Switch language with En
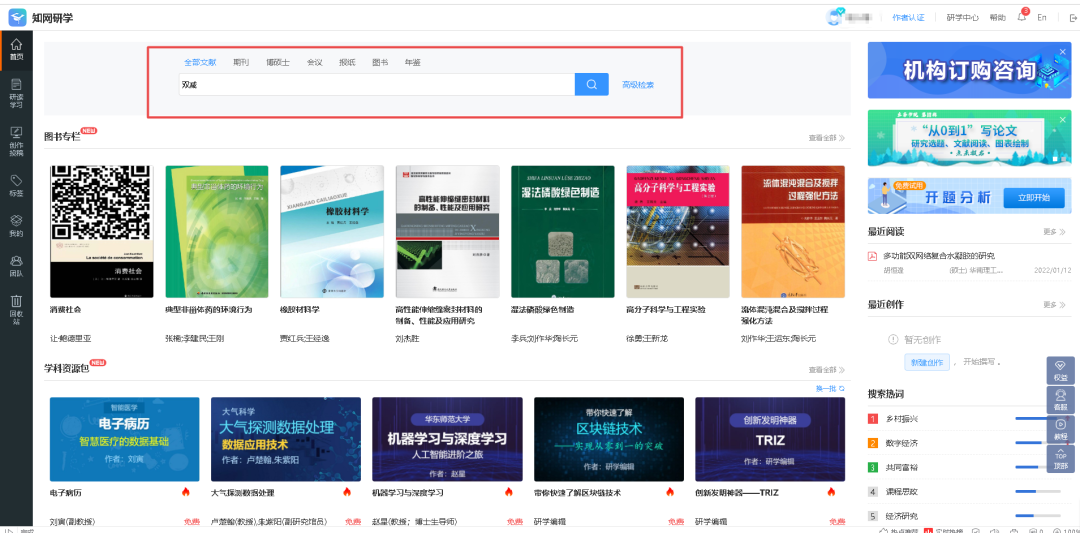 click(x=1042, y=18)
